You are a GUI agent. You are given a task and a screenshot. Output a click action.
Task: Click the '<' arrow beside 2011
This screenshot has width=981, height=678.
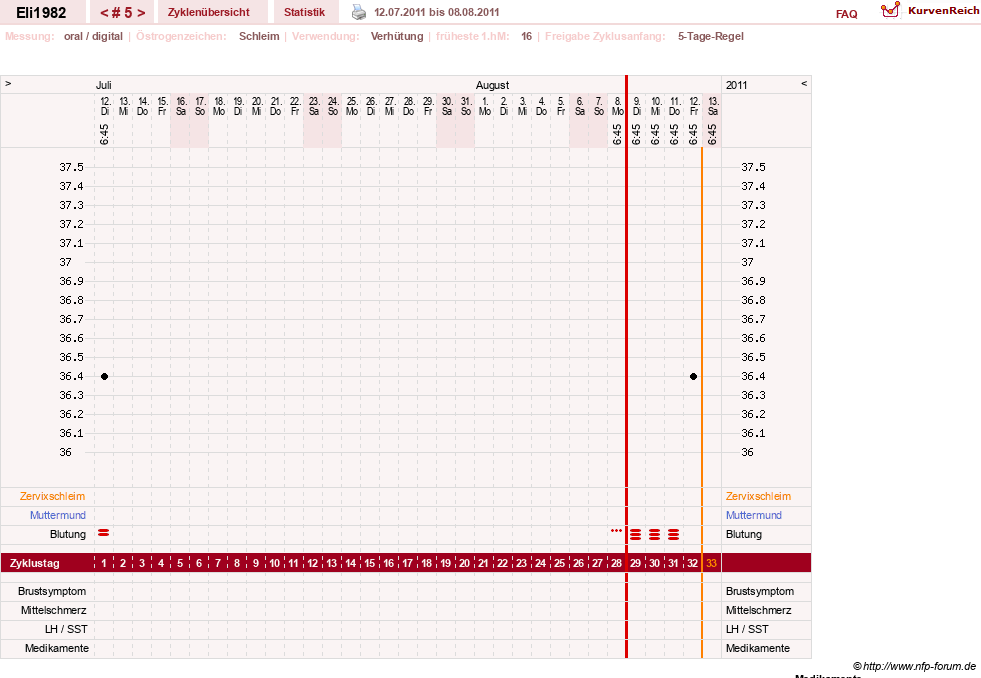(804, 83)
